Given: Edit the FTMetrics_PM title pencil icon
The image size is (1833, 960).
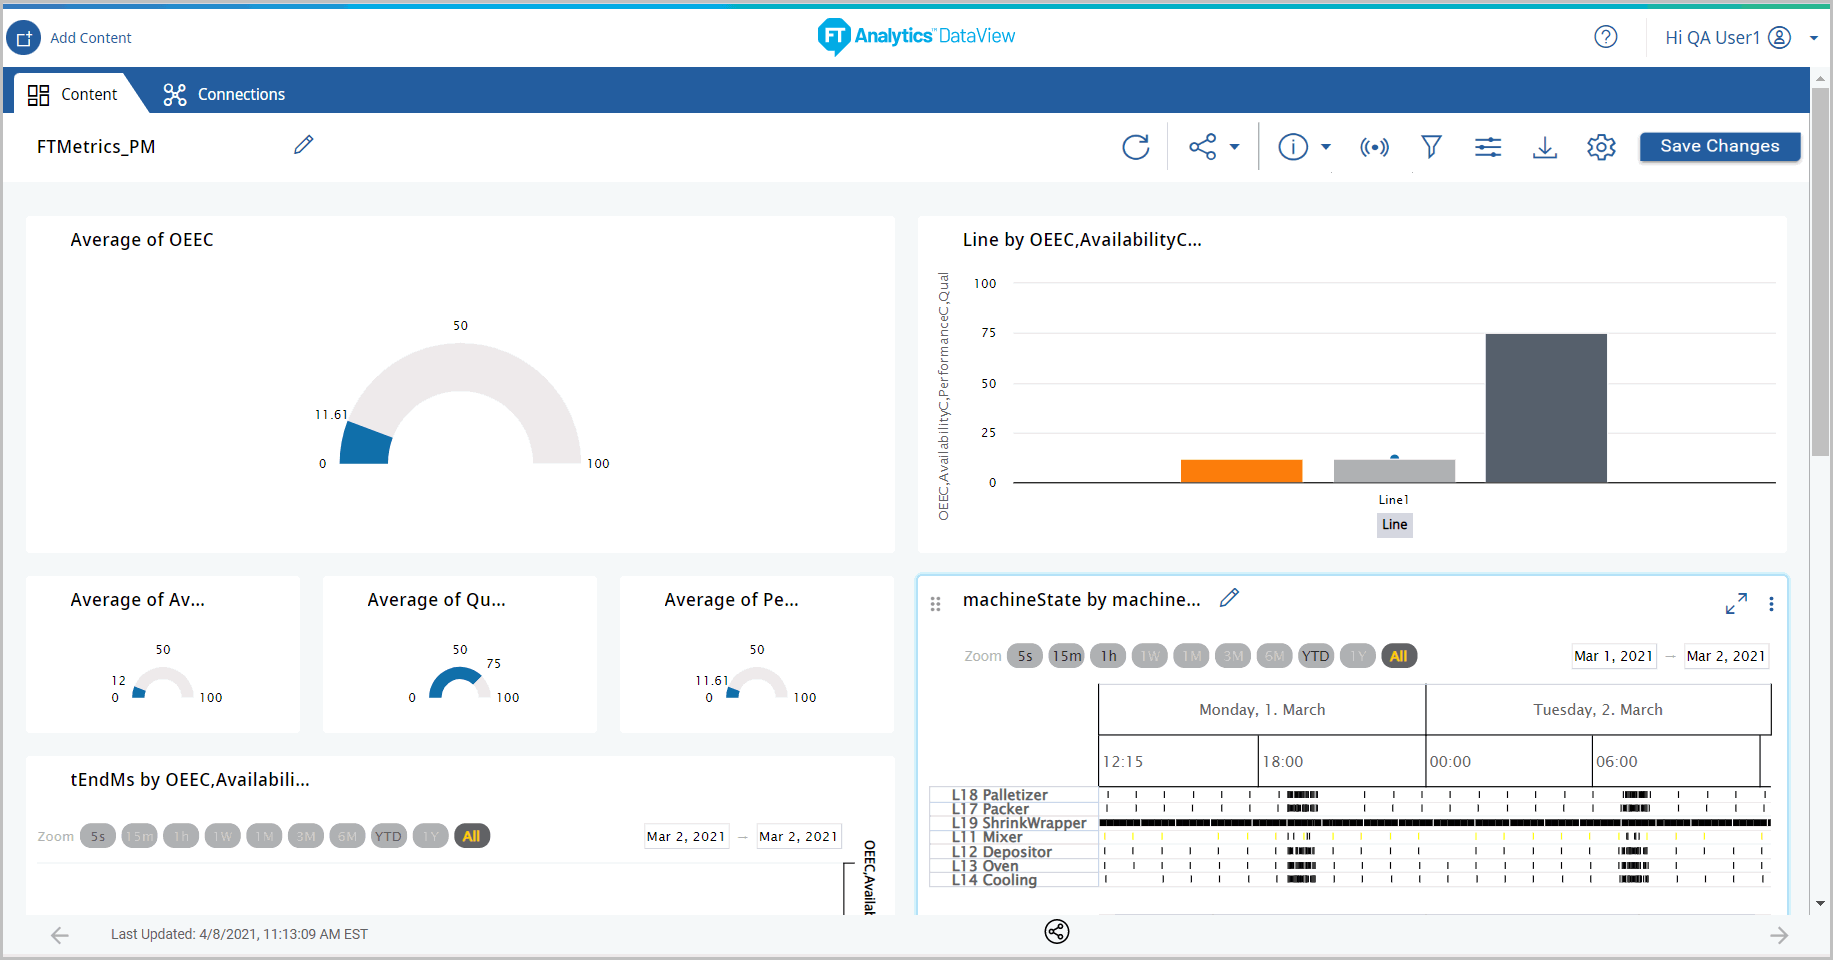Looking at the screenshot, I should (303, 145).
